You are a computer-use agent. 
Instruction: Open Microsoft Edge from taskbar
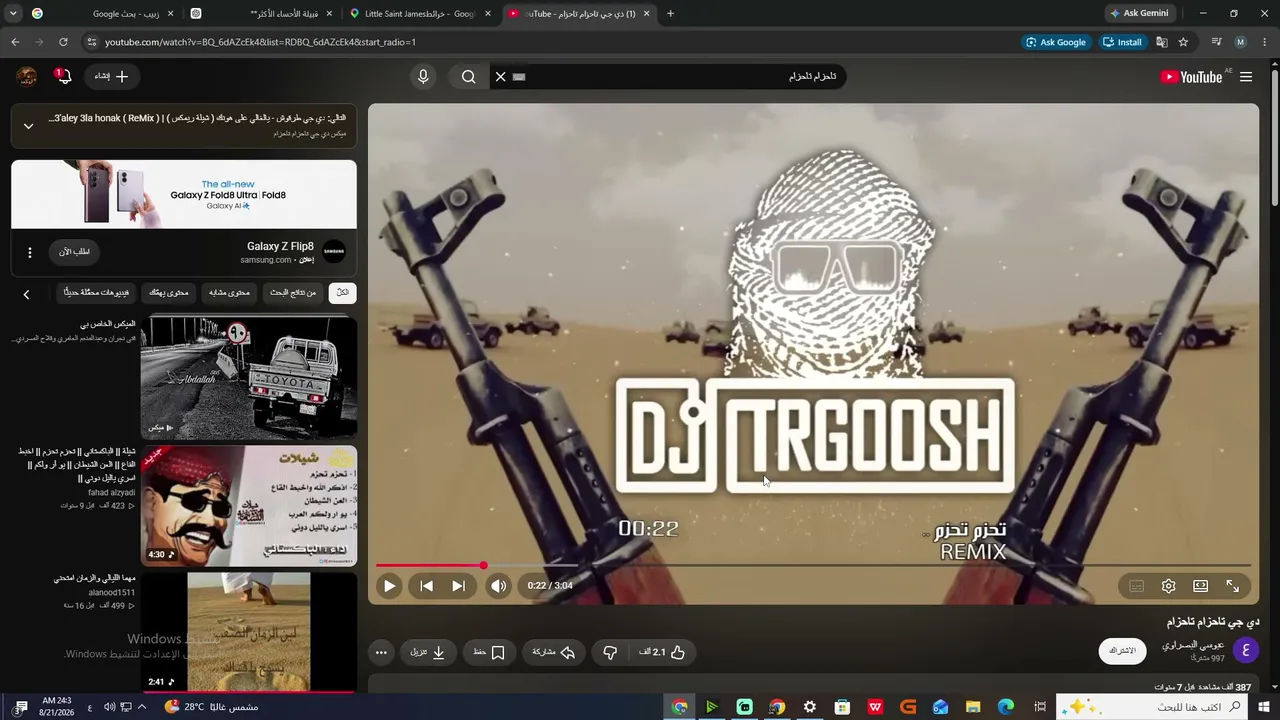click(1006, 707)
